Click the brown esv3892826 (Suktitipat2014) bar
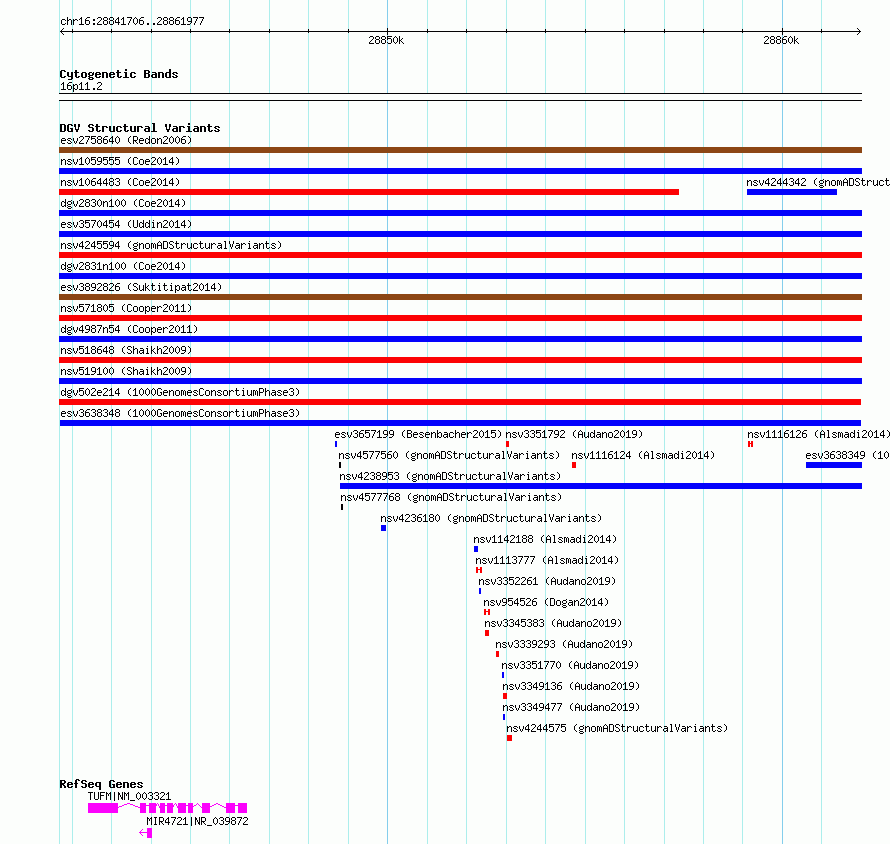 click(460, 297)
